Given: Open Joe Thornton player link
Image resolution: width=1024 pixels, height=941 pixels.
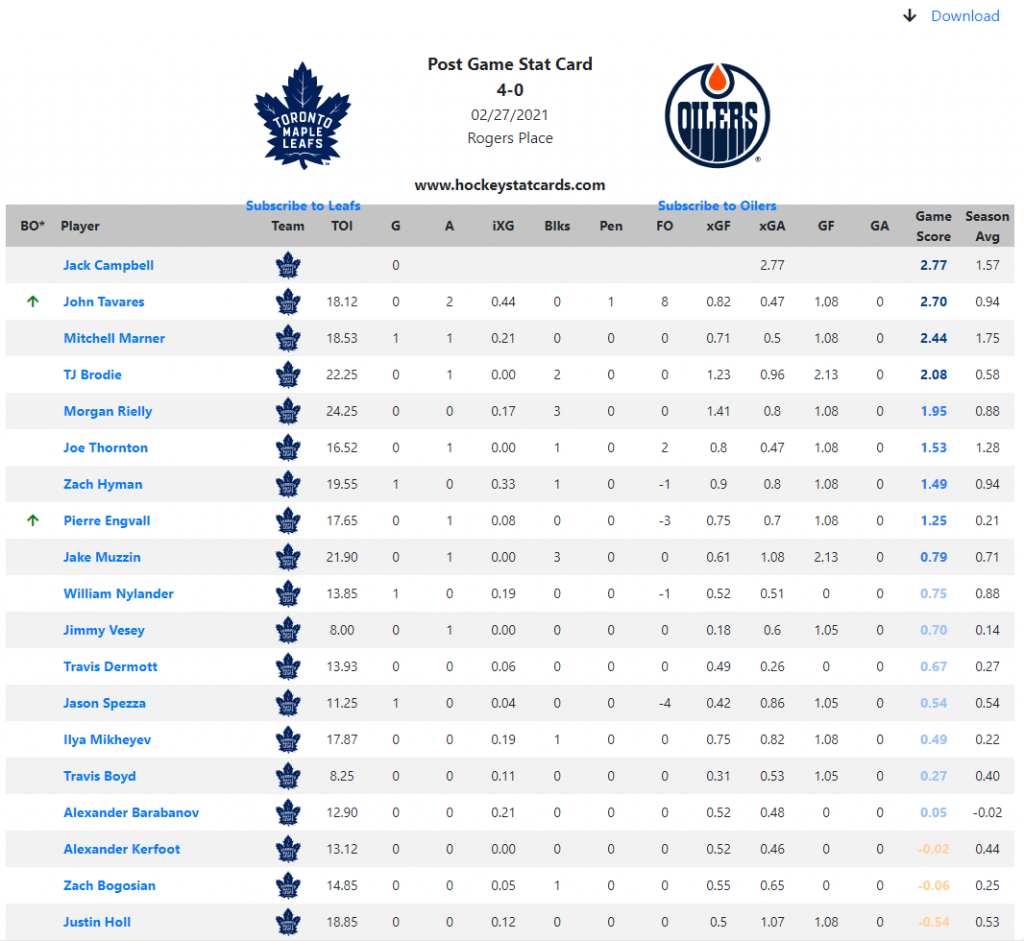Looking at the screenshot, I should tap(105, 448).
